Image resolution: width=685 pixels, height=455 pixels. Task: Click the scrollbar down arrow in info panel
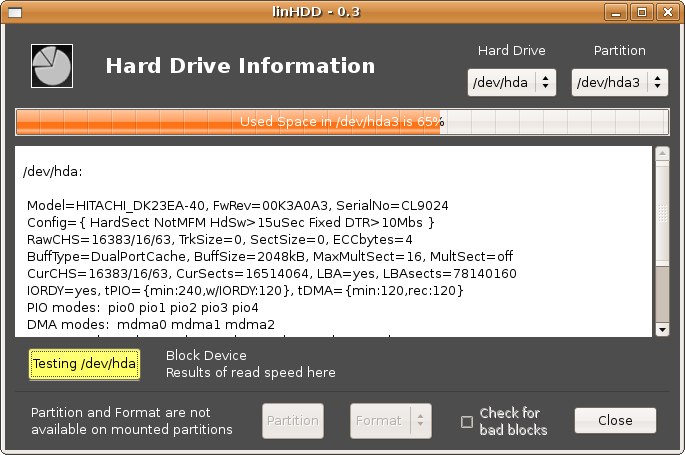661,329
